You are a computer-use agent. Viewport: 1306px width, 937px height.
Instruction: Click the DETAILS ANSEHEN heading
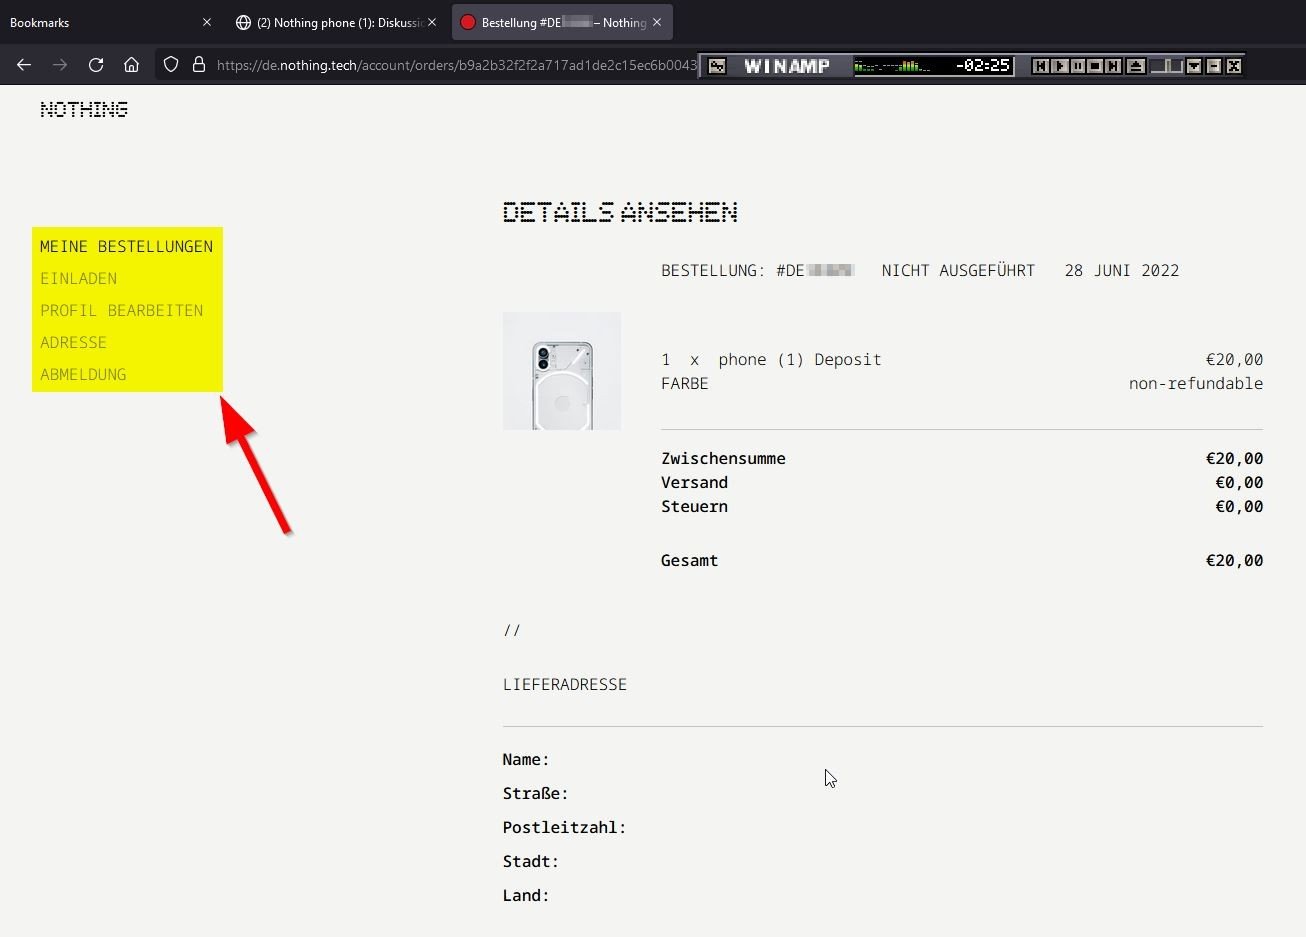(x=620, y=212)
